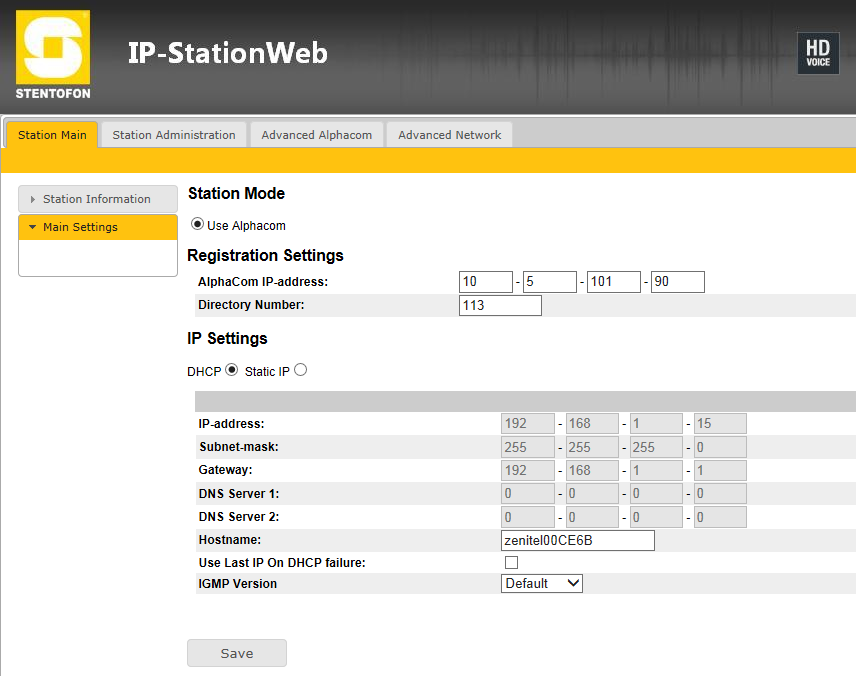Open the IGMP Version dropdown

(x=541, y=583)
